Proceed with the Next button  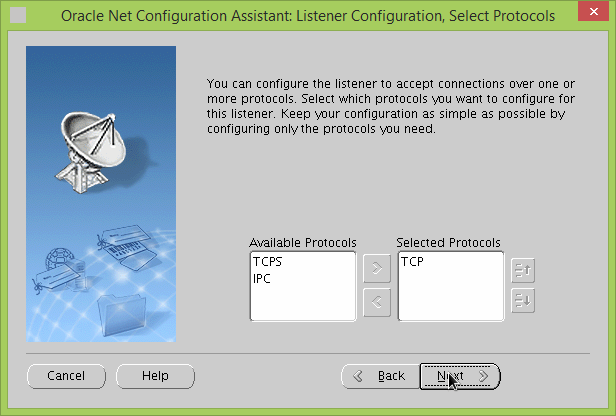click(x=460, y=376)
